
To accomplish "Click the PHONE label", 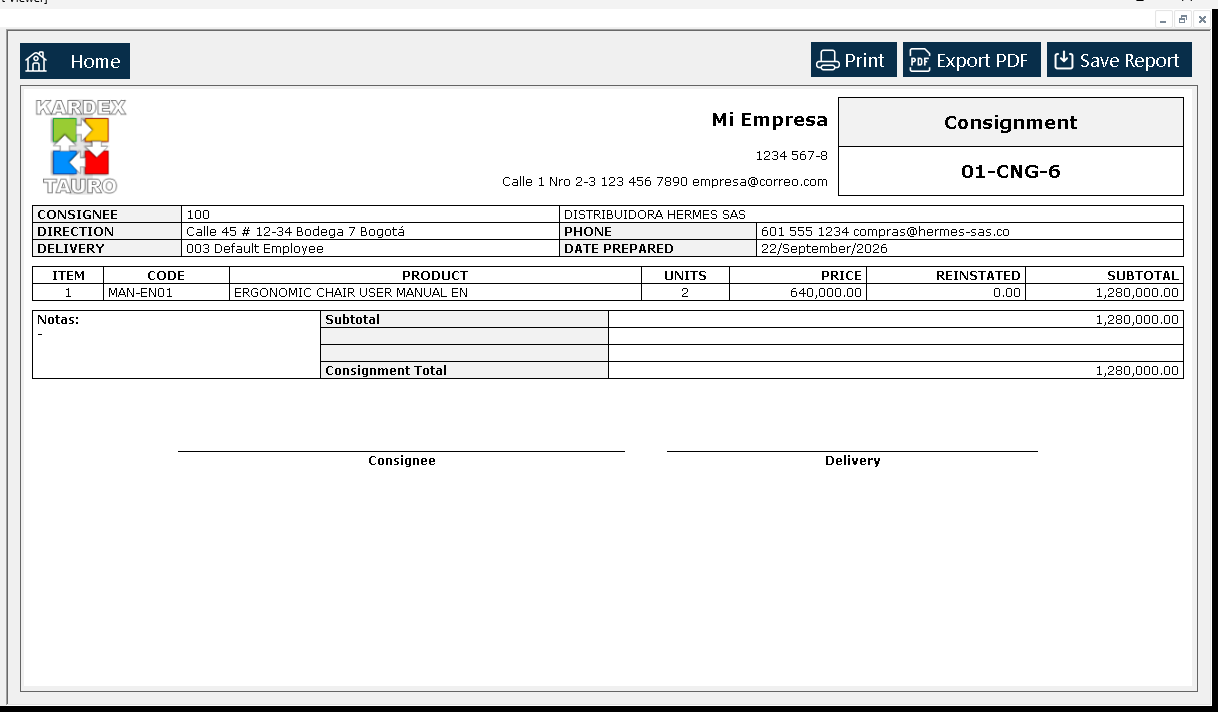I will (x=588, y=232).
